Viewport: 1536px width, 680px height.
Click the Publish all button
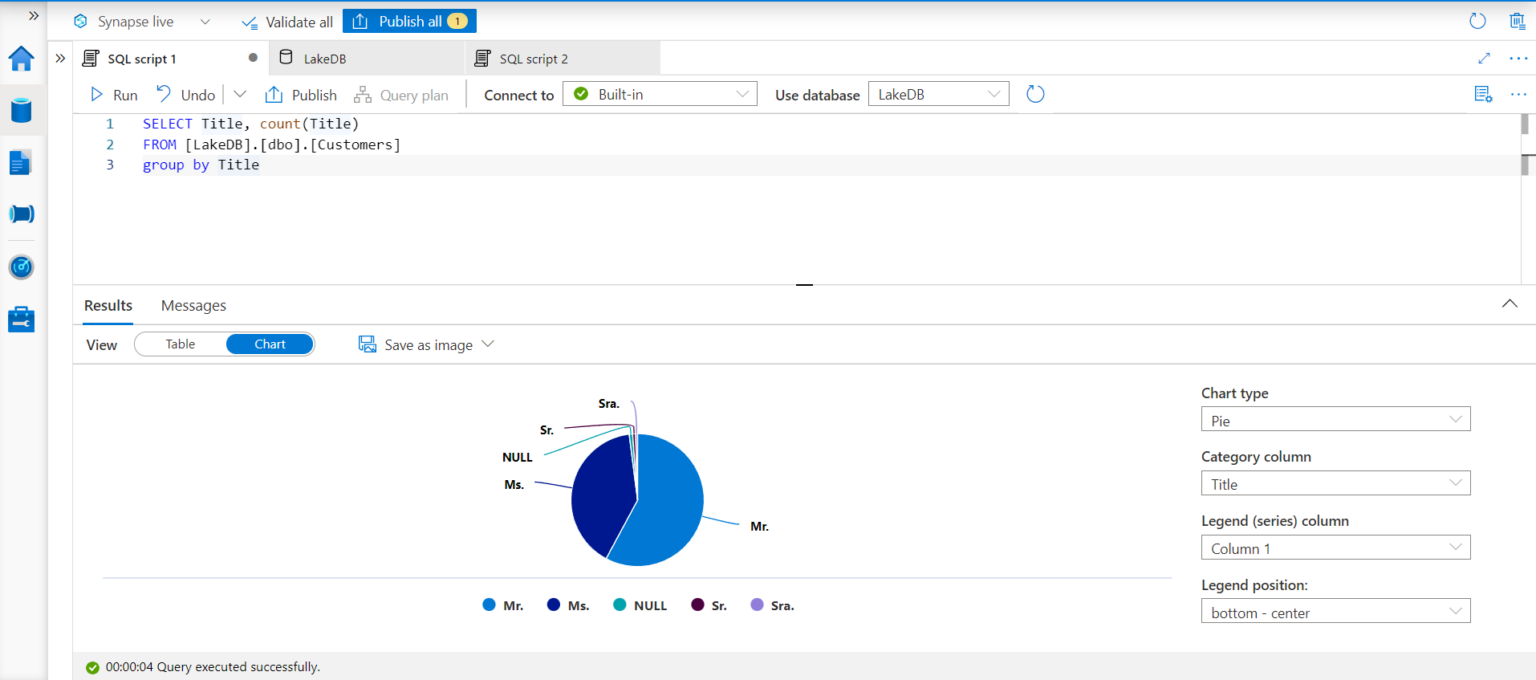(409, 21)
